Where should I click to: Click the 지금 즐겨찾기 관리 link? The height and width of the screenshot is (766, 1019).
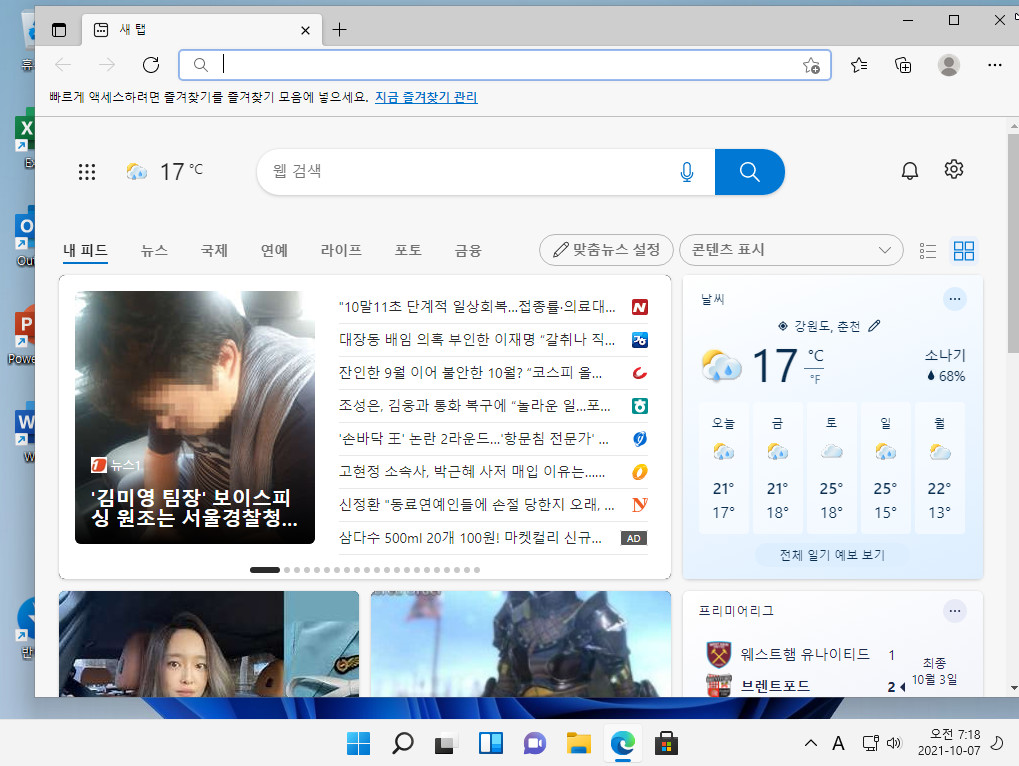(426, 97)
